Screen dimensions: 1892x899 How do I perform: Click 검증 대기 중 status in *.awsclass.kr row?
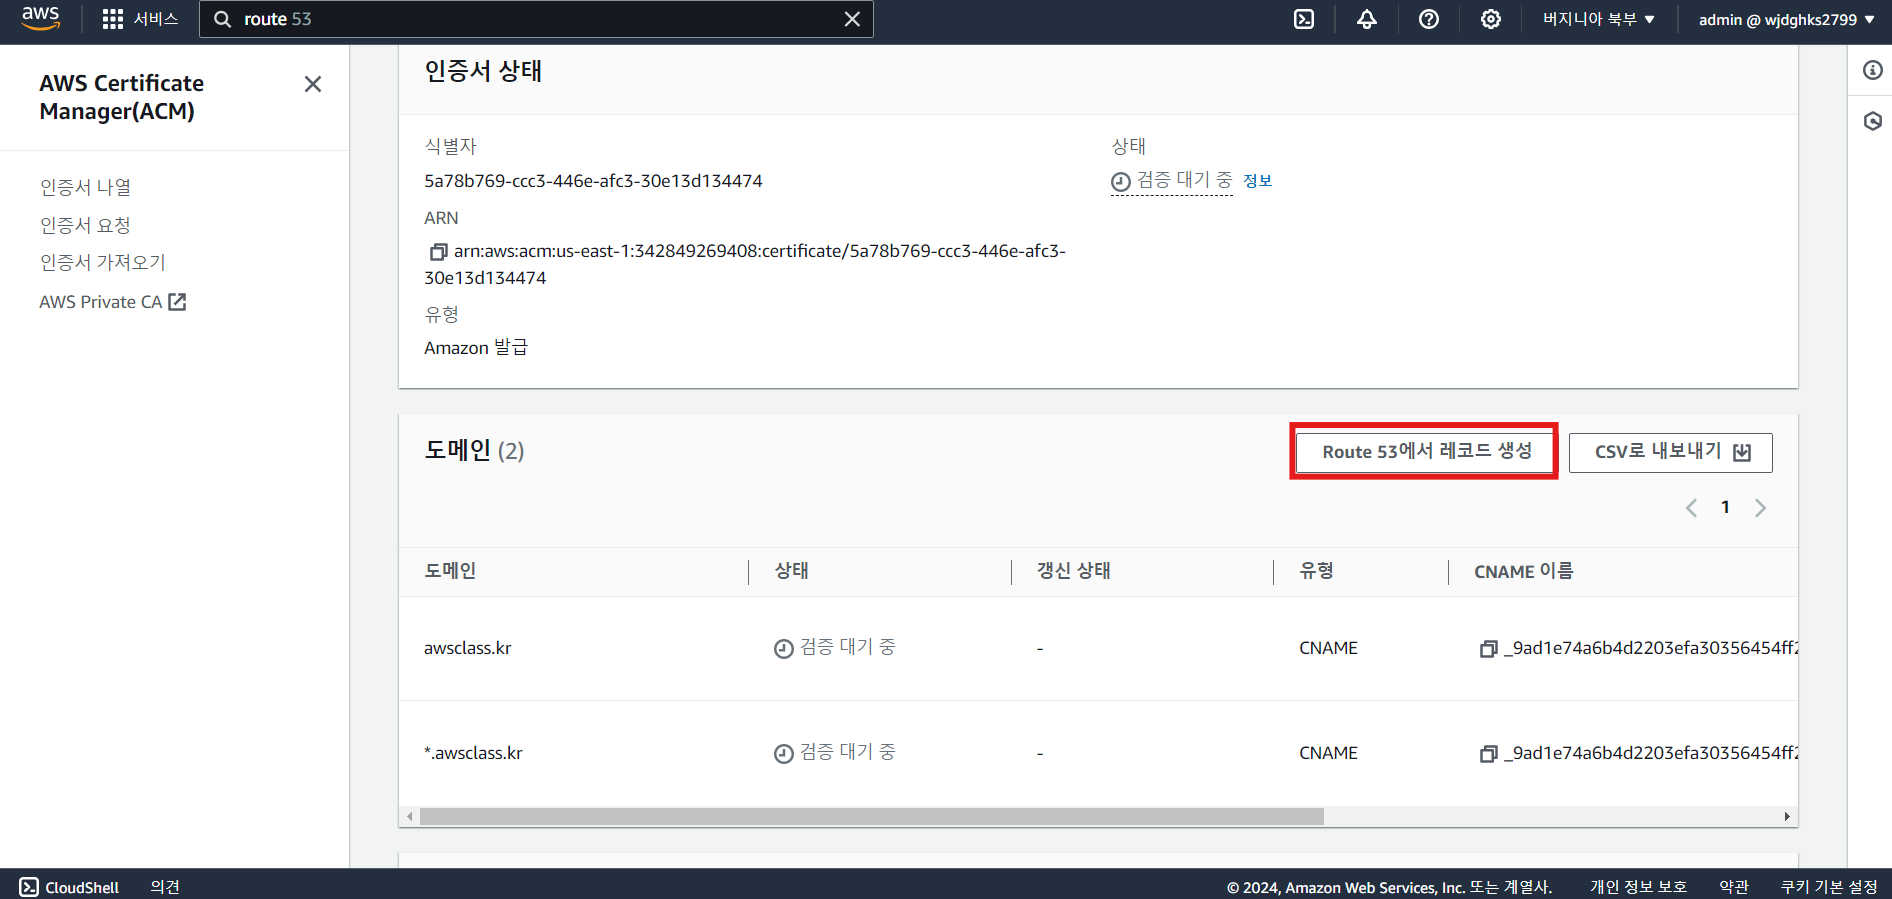pyautogui.click(x=835, y=753)
